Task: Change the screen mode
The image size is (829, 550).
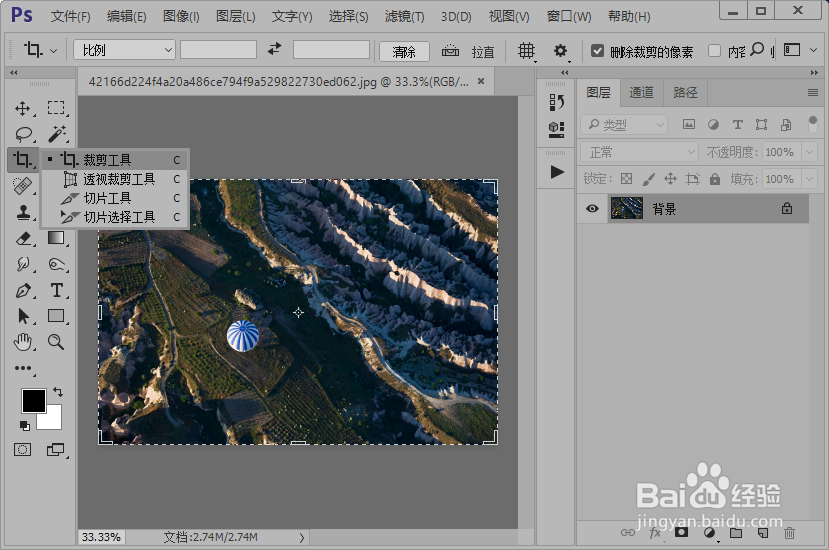Action: 56,450
